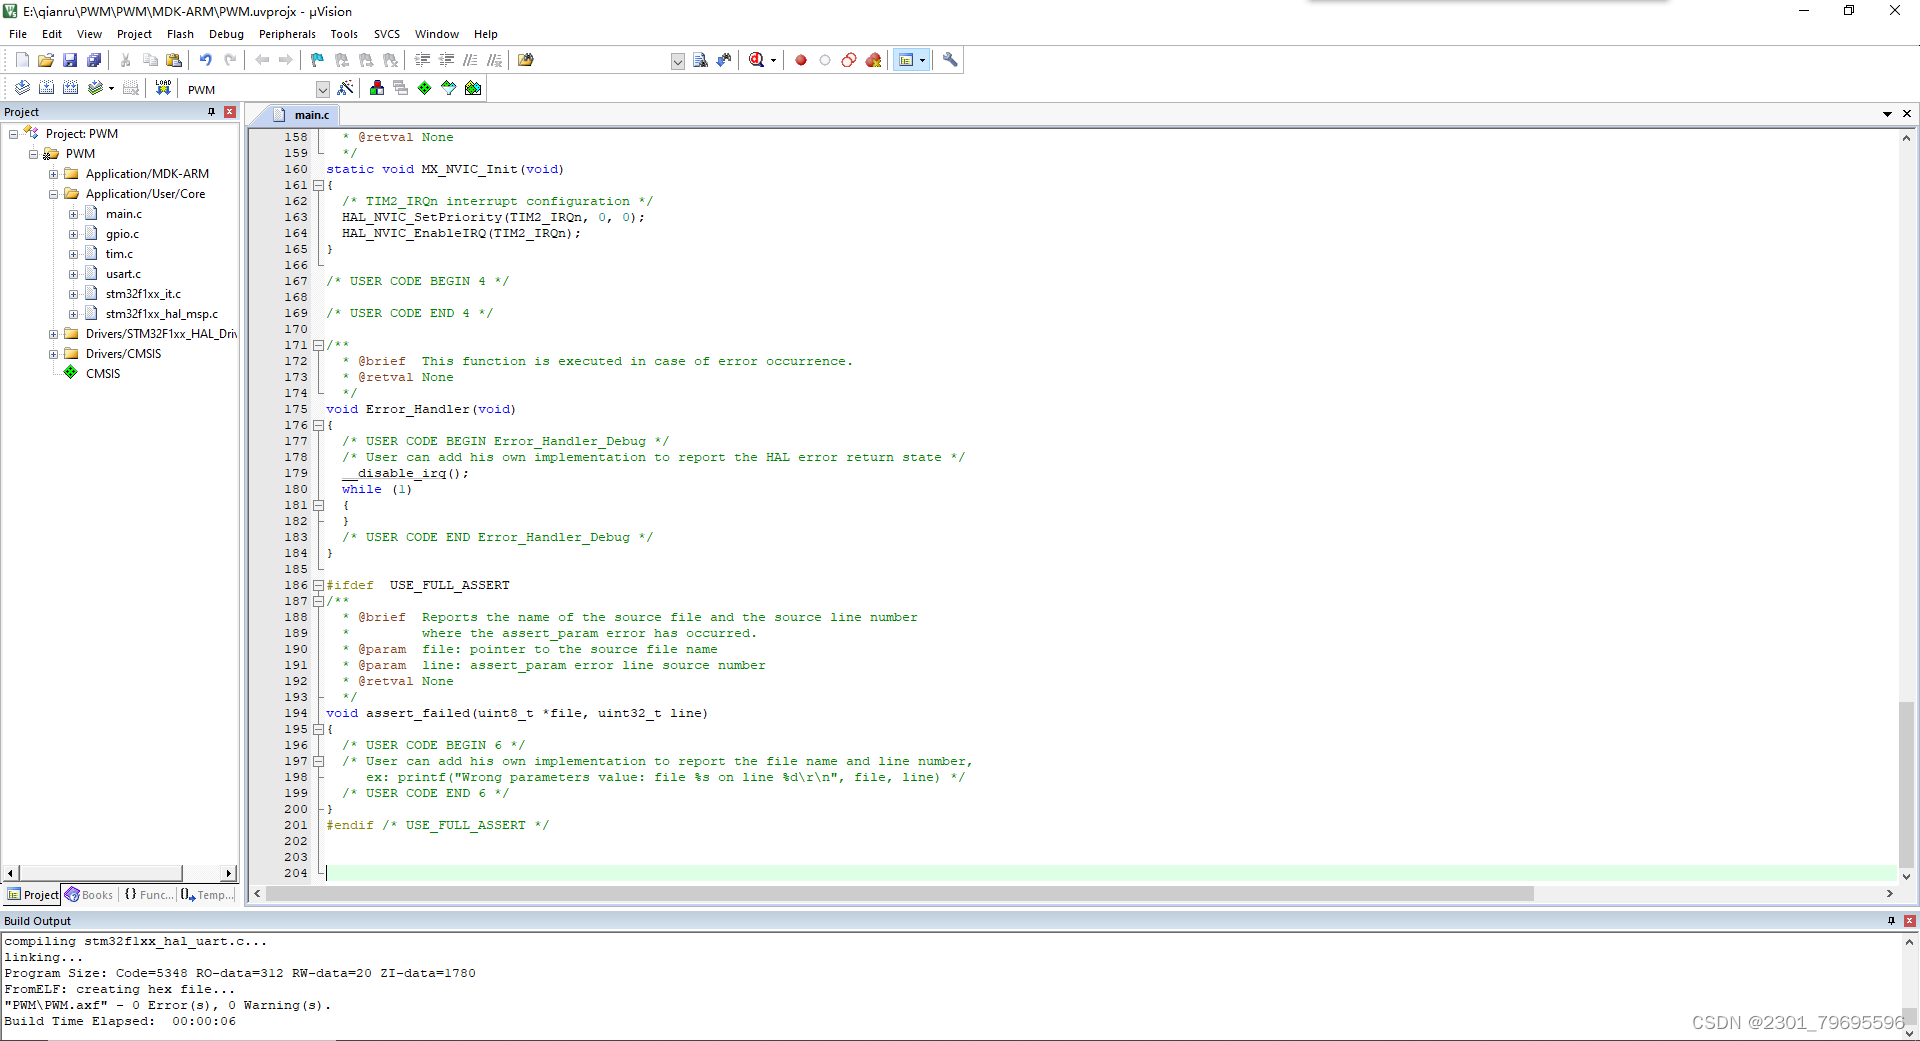
Task: Insert or remove a bookmark flag
Action: [x=317, y=60]
